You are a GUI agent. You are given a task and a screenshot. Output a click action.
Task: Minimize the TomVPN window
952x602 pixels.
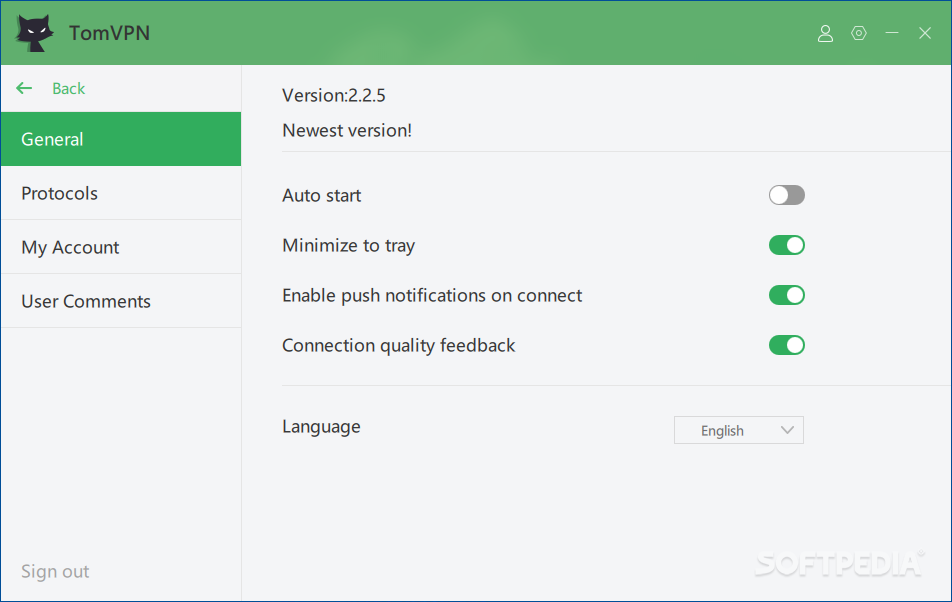(892, 33)
